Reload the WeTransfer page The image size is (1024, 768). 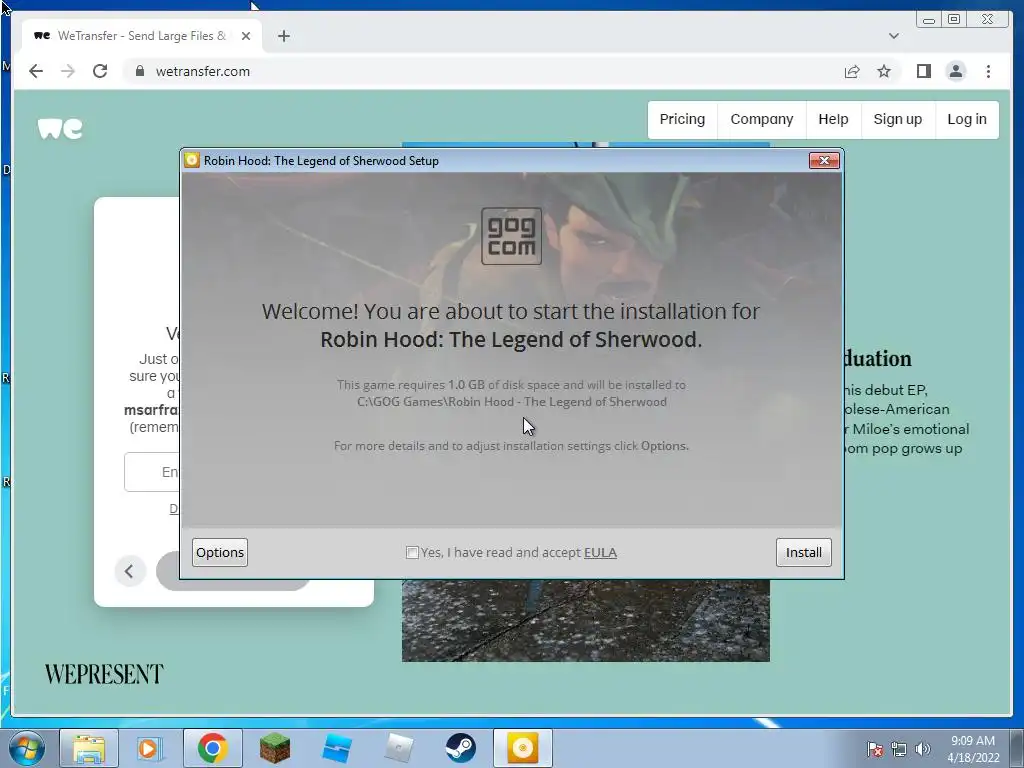pos(100,71)
